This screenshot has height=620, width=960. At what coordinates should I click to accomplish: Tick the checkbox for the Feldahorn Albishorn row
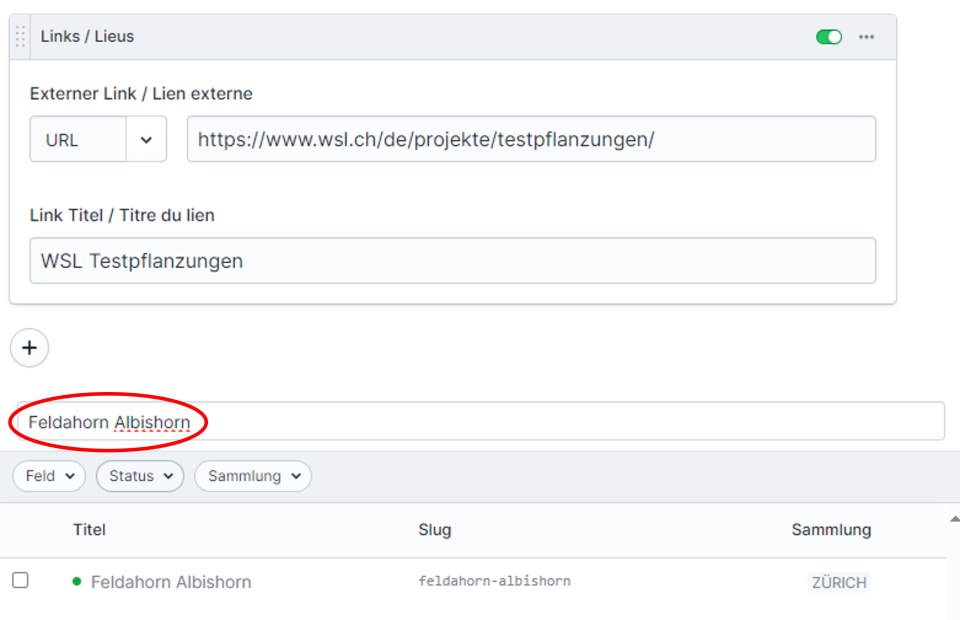click(20, 580)
